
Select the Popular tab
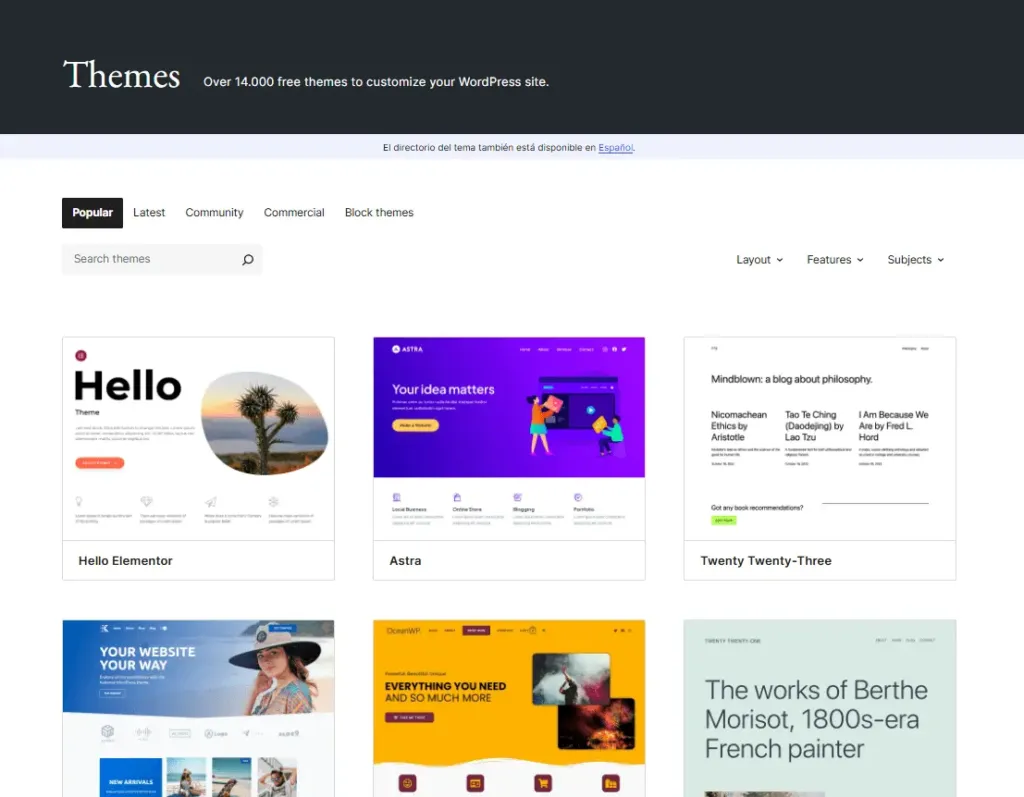tap(92, 213)
